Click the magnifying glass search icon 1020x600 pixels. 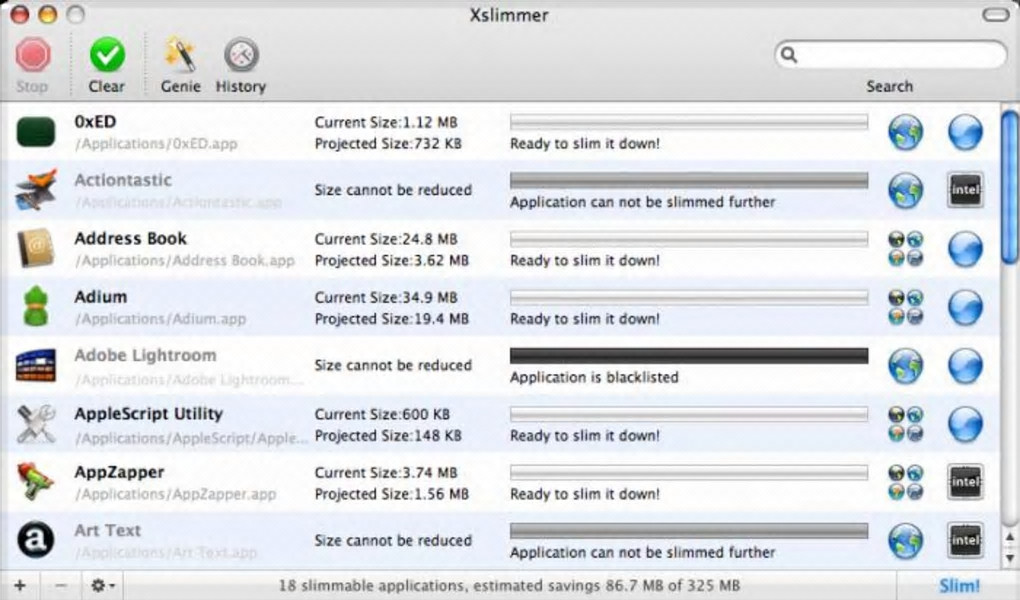pos(788,55)
